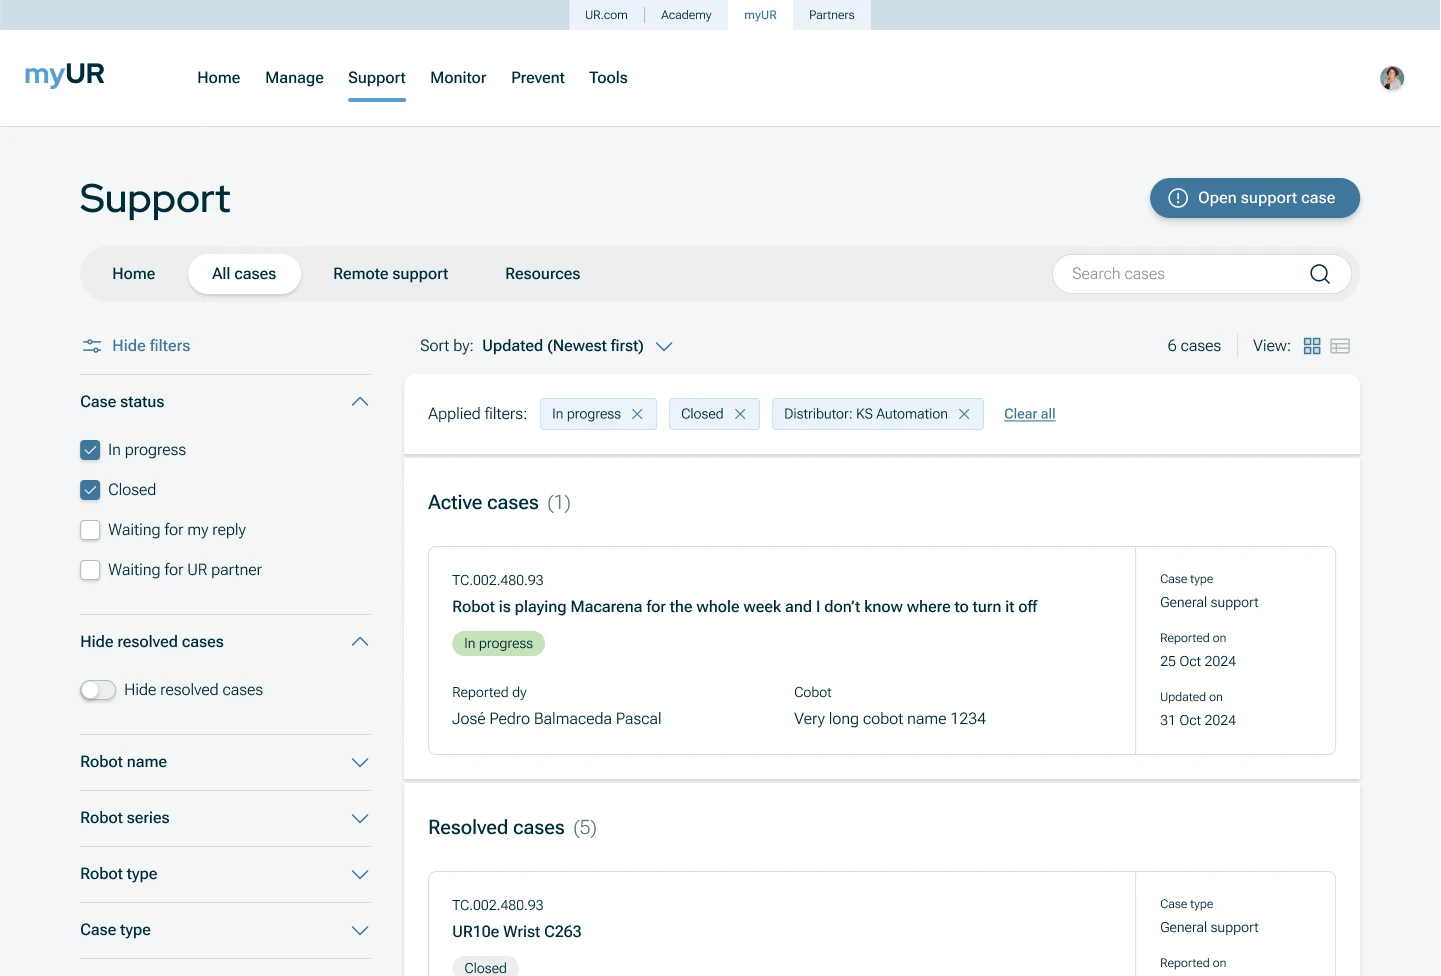This screenshot has height=976, width=1441.
Task: Click the myUR logo
Action: [x=65, y=75]
